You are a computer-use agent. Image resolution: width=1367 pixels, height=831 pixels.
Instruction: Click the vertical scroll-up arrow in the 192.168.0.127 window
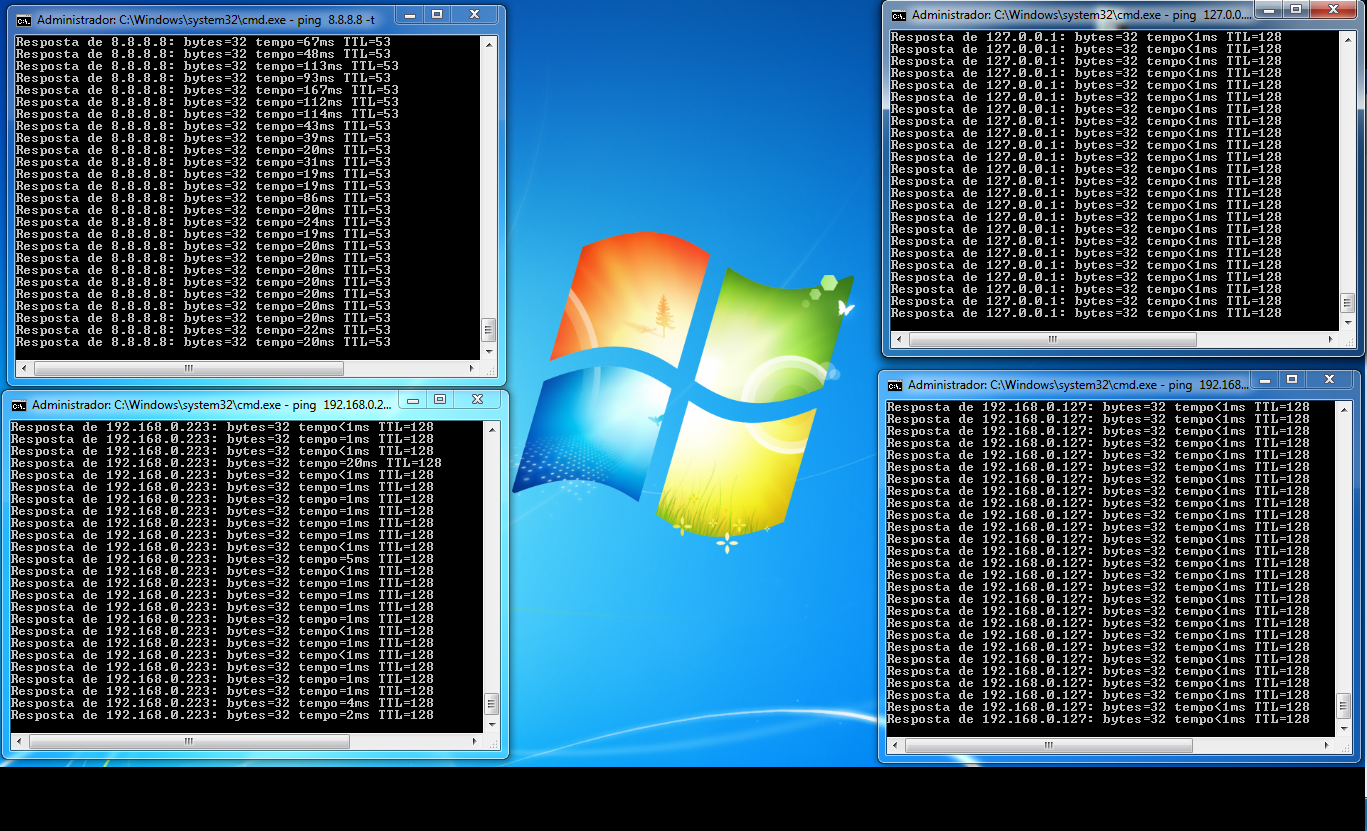1343,408
